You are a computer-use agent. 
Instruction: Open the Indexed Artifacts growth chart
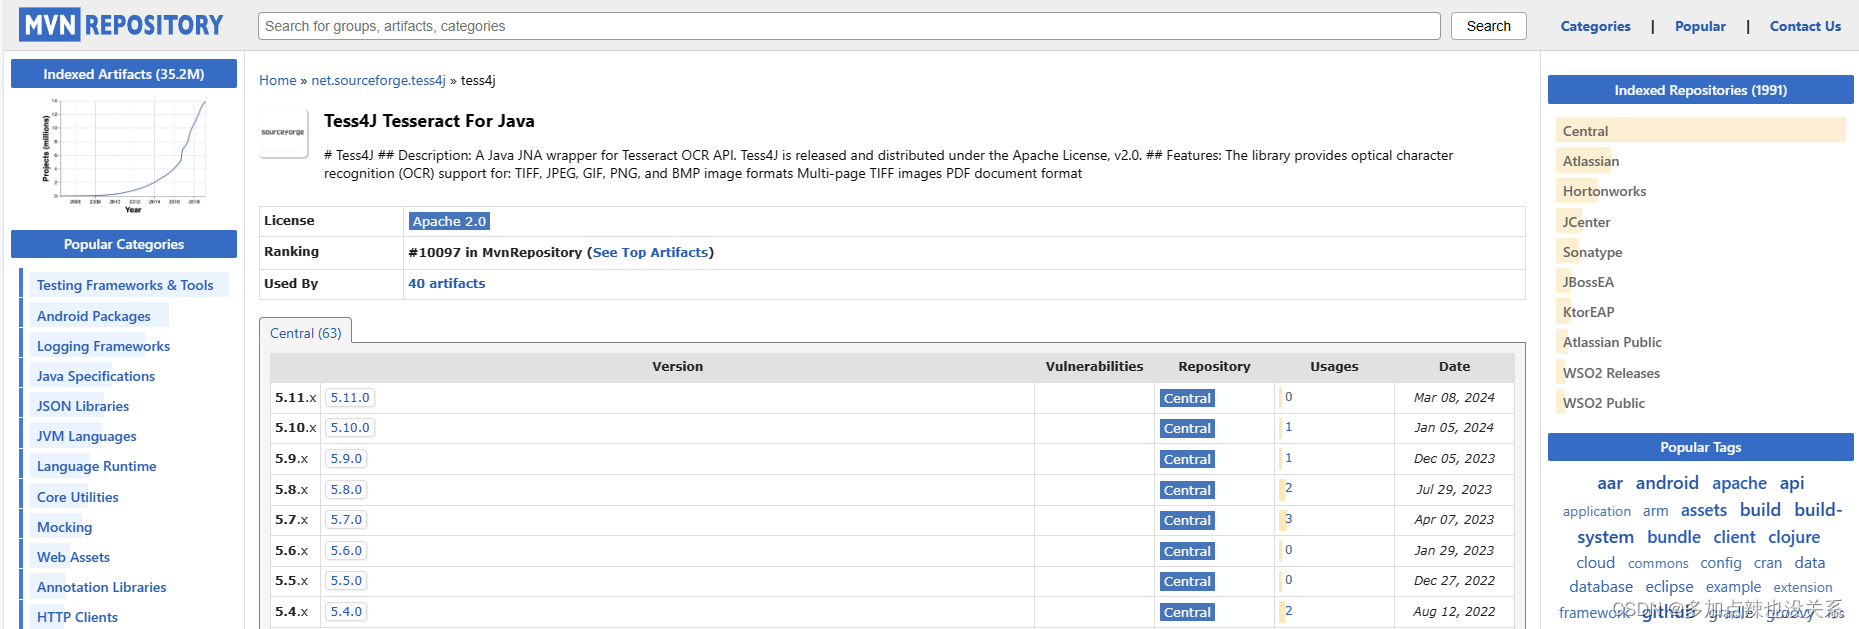(123, 155)
